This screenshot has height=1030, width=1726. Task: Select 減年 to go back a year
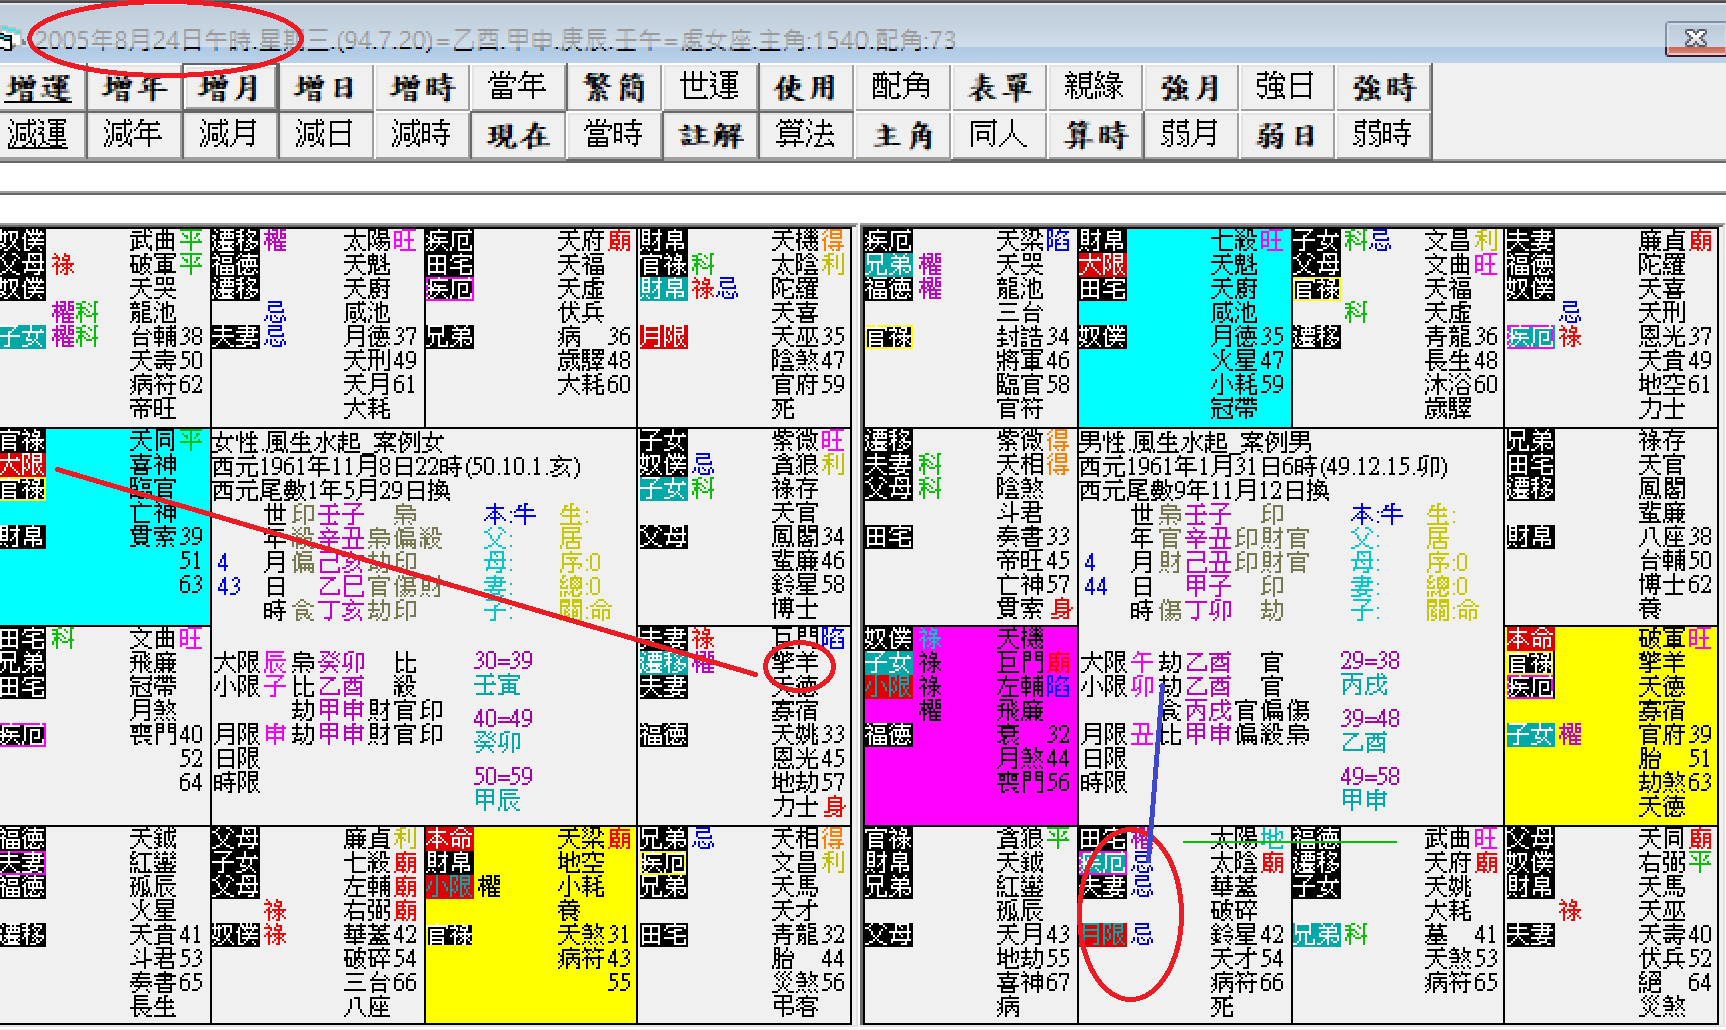[x=135, y=135]
